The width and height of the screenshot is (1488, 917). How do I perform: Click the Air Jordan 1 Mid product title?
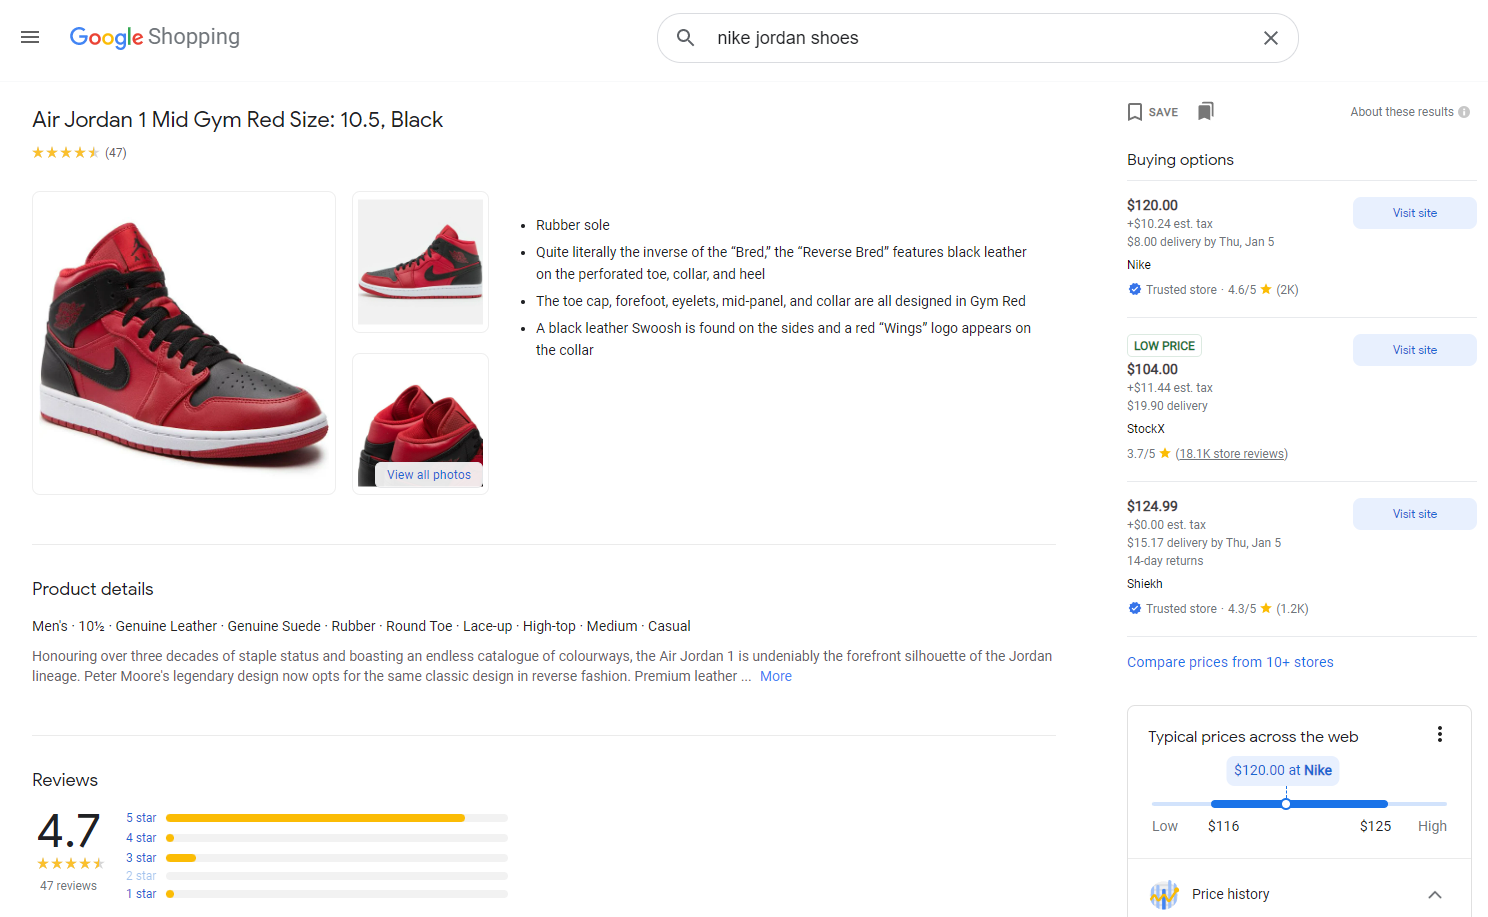point(238,120)
